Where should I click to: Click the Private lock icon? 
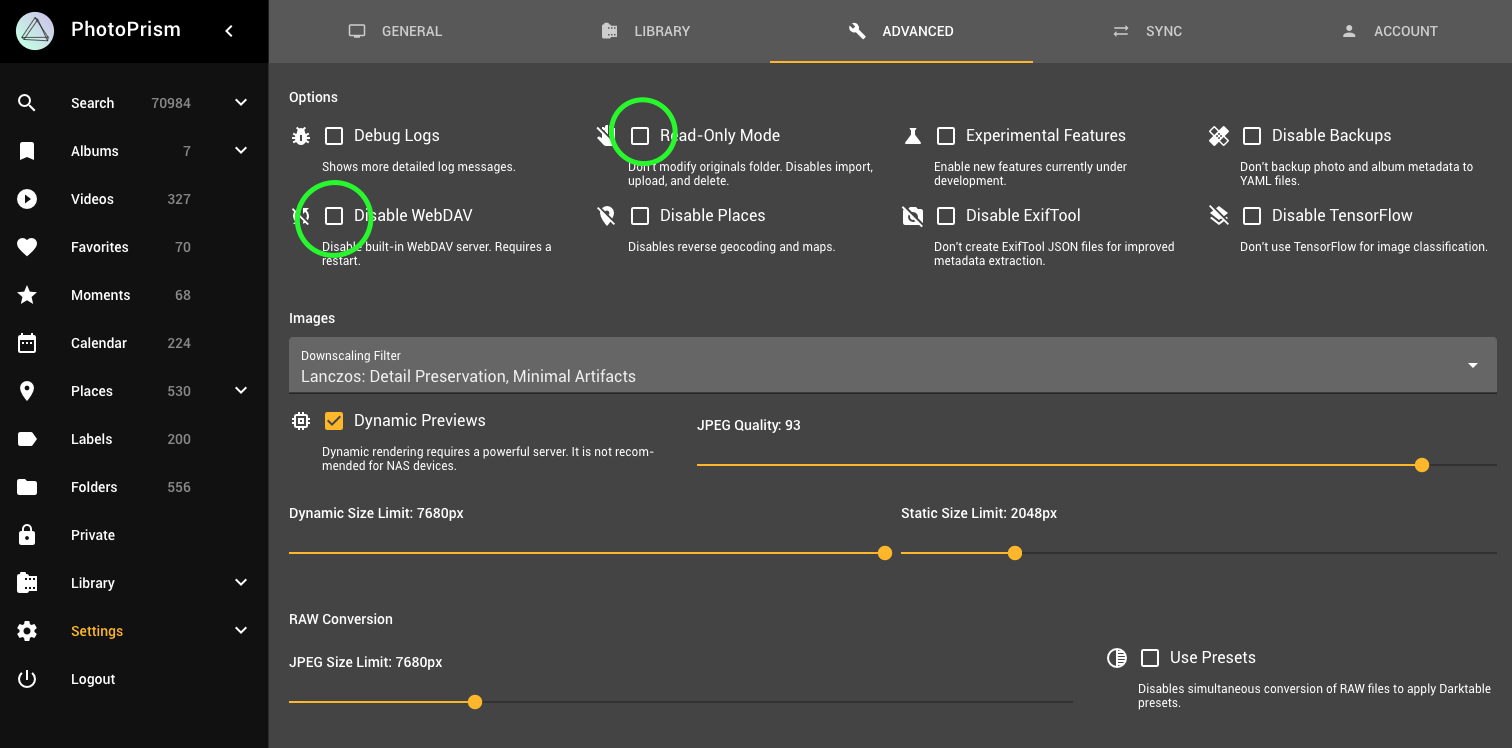pos(27,535)
